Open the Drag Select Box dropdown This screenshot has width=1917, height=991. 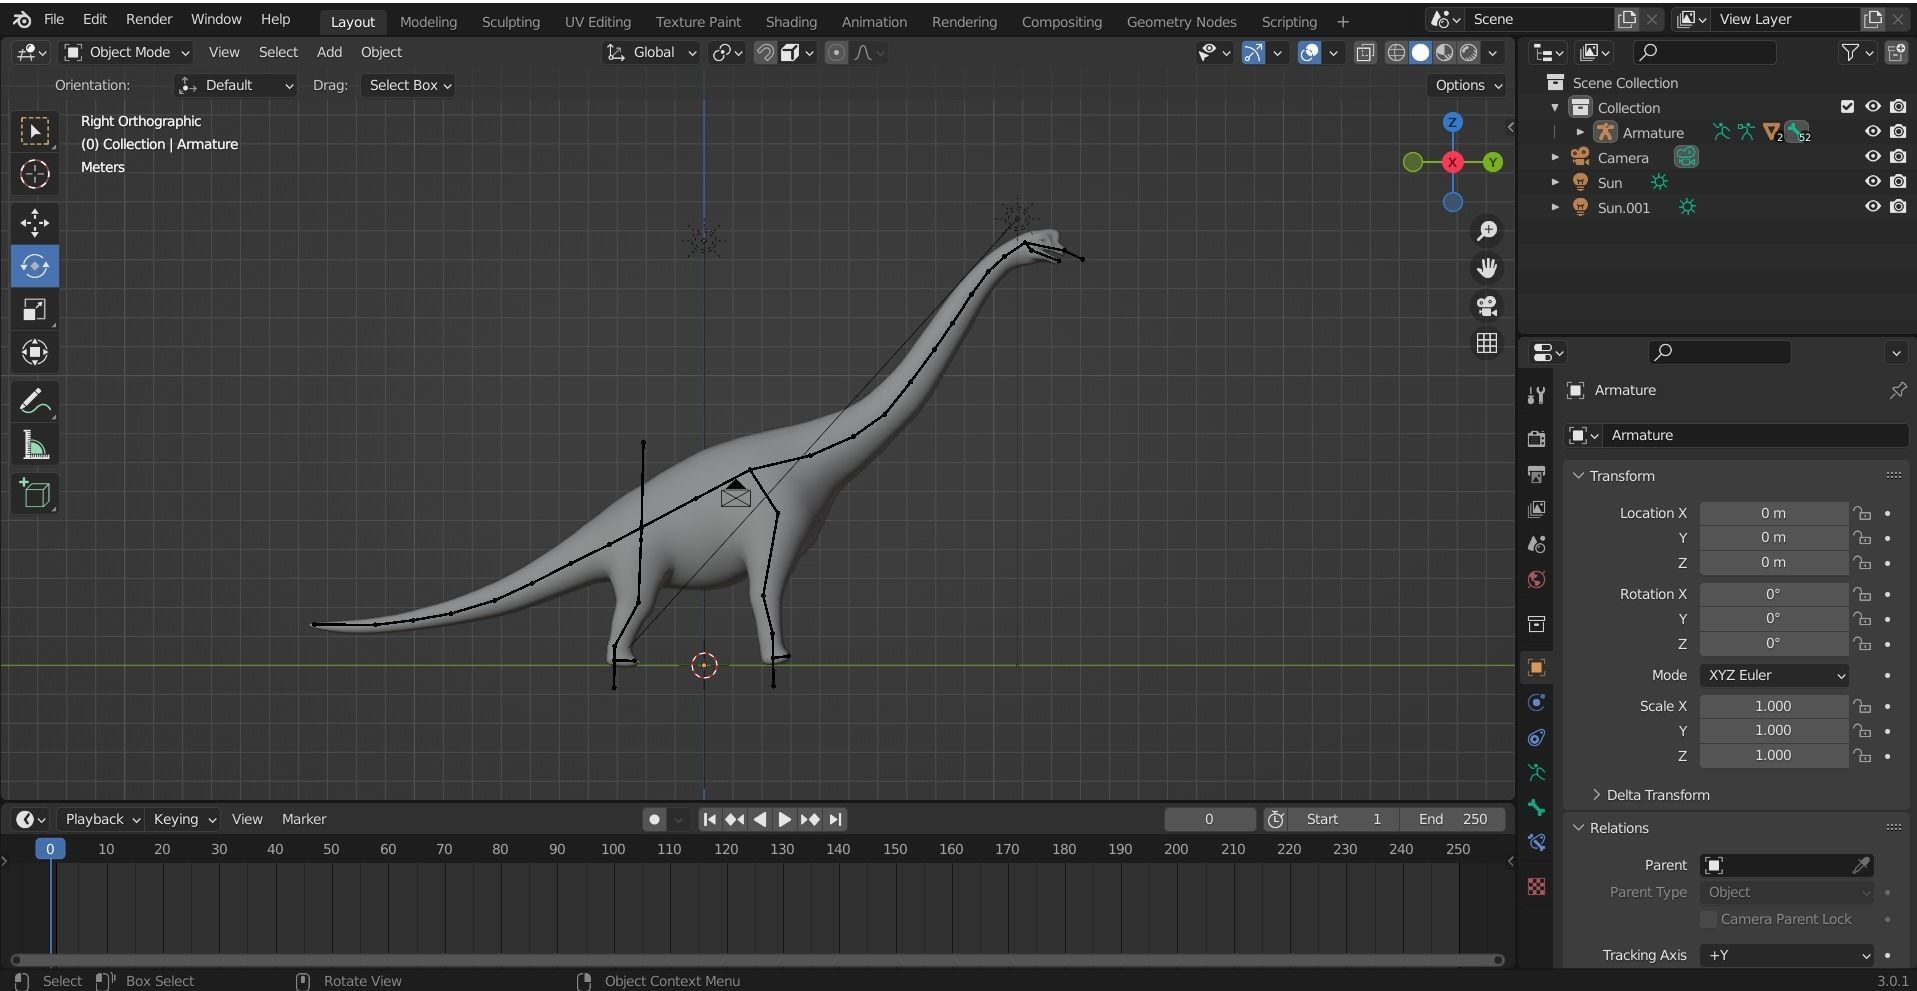pyautogui.click(x=409, y=85)
